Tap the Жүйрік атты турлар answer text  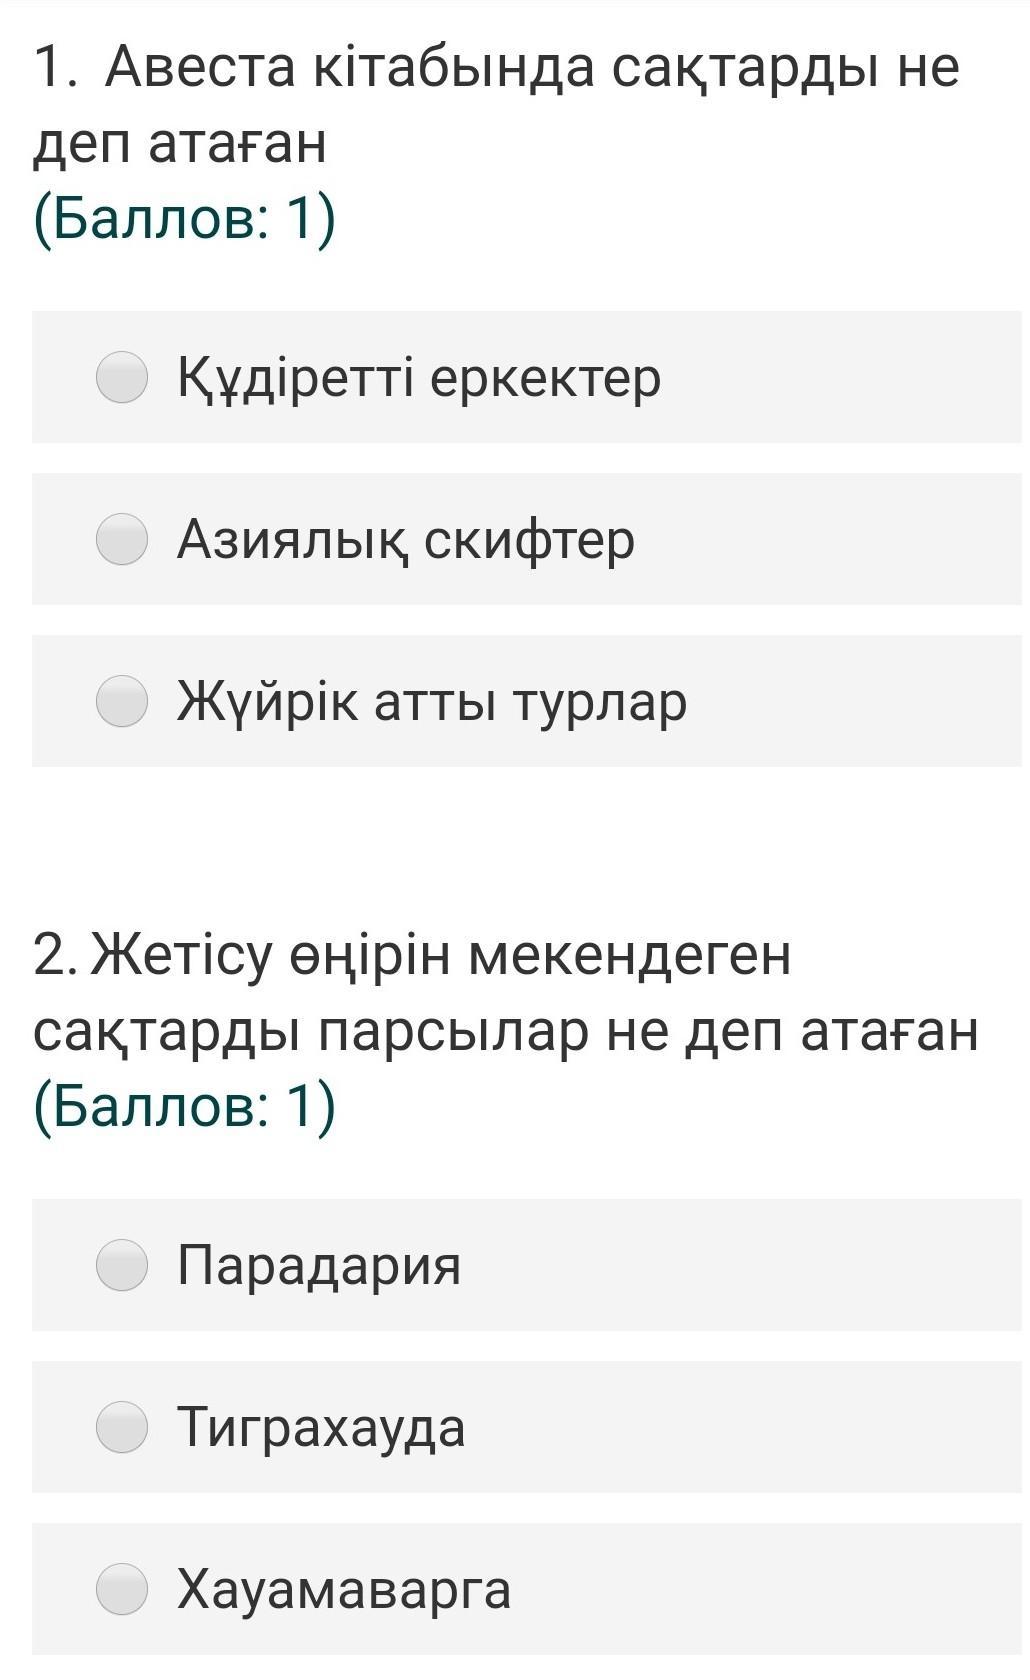coord(432,702)
